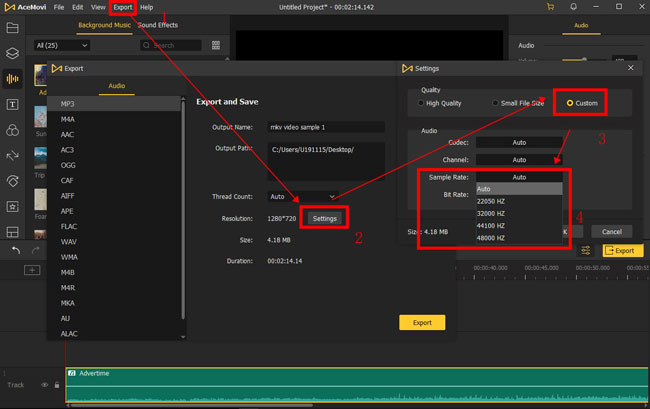The height and width of the screenshot is (409, 650).
Task: Open the layers sidebar icon
Action: (x=12, y=53)
